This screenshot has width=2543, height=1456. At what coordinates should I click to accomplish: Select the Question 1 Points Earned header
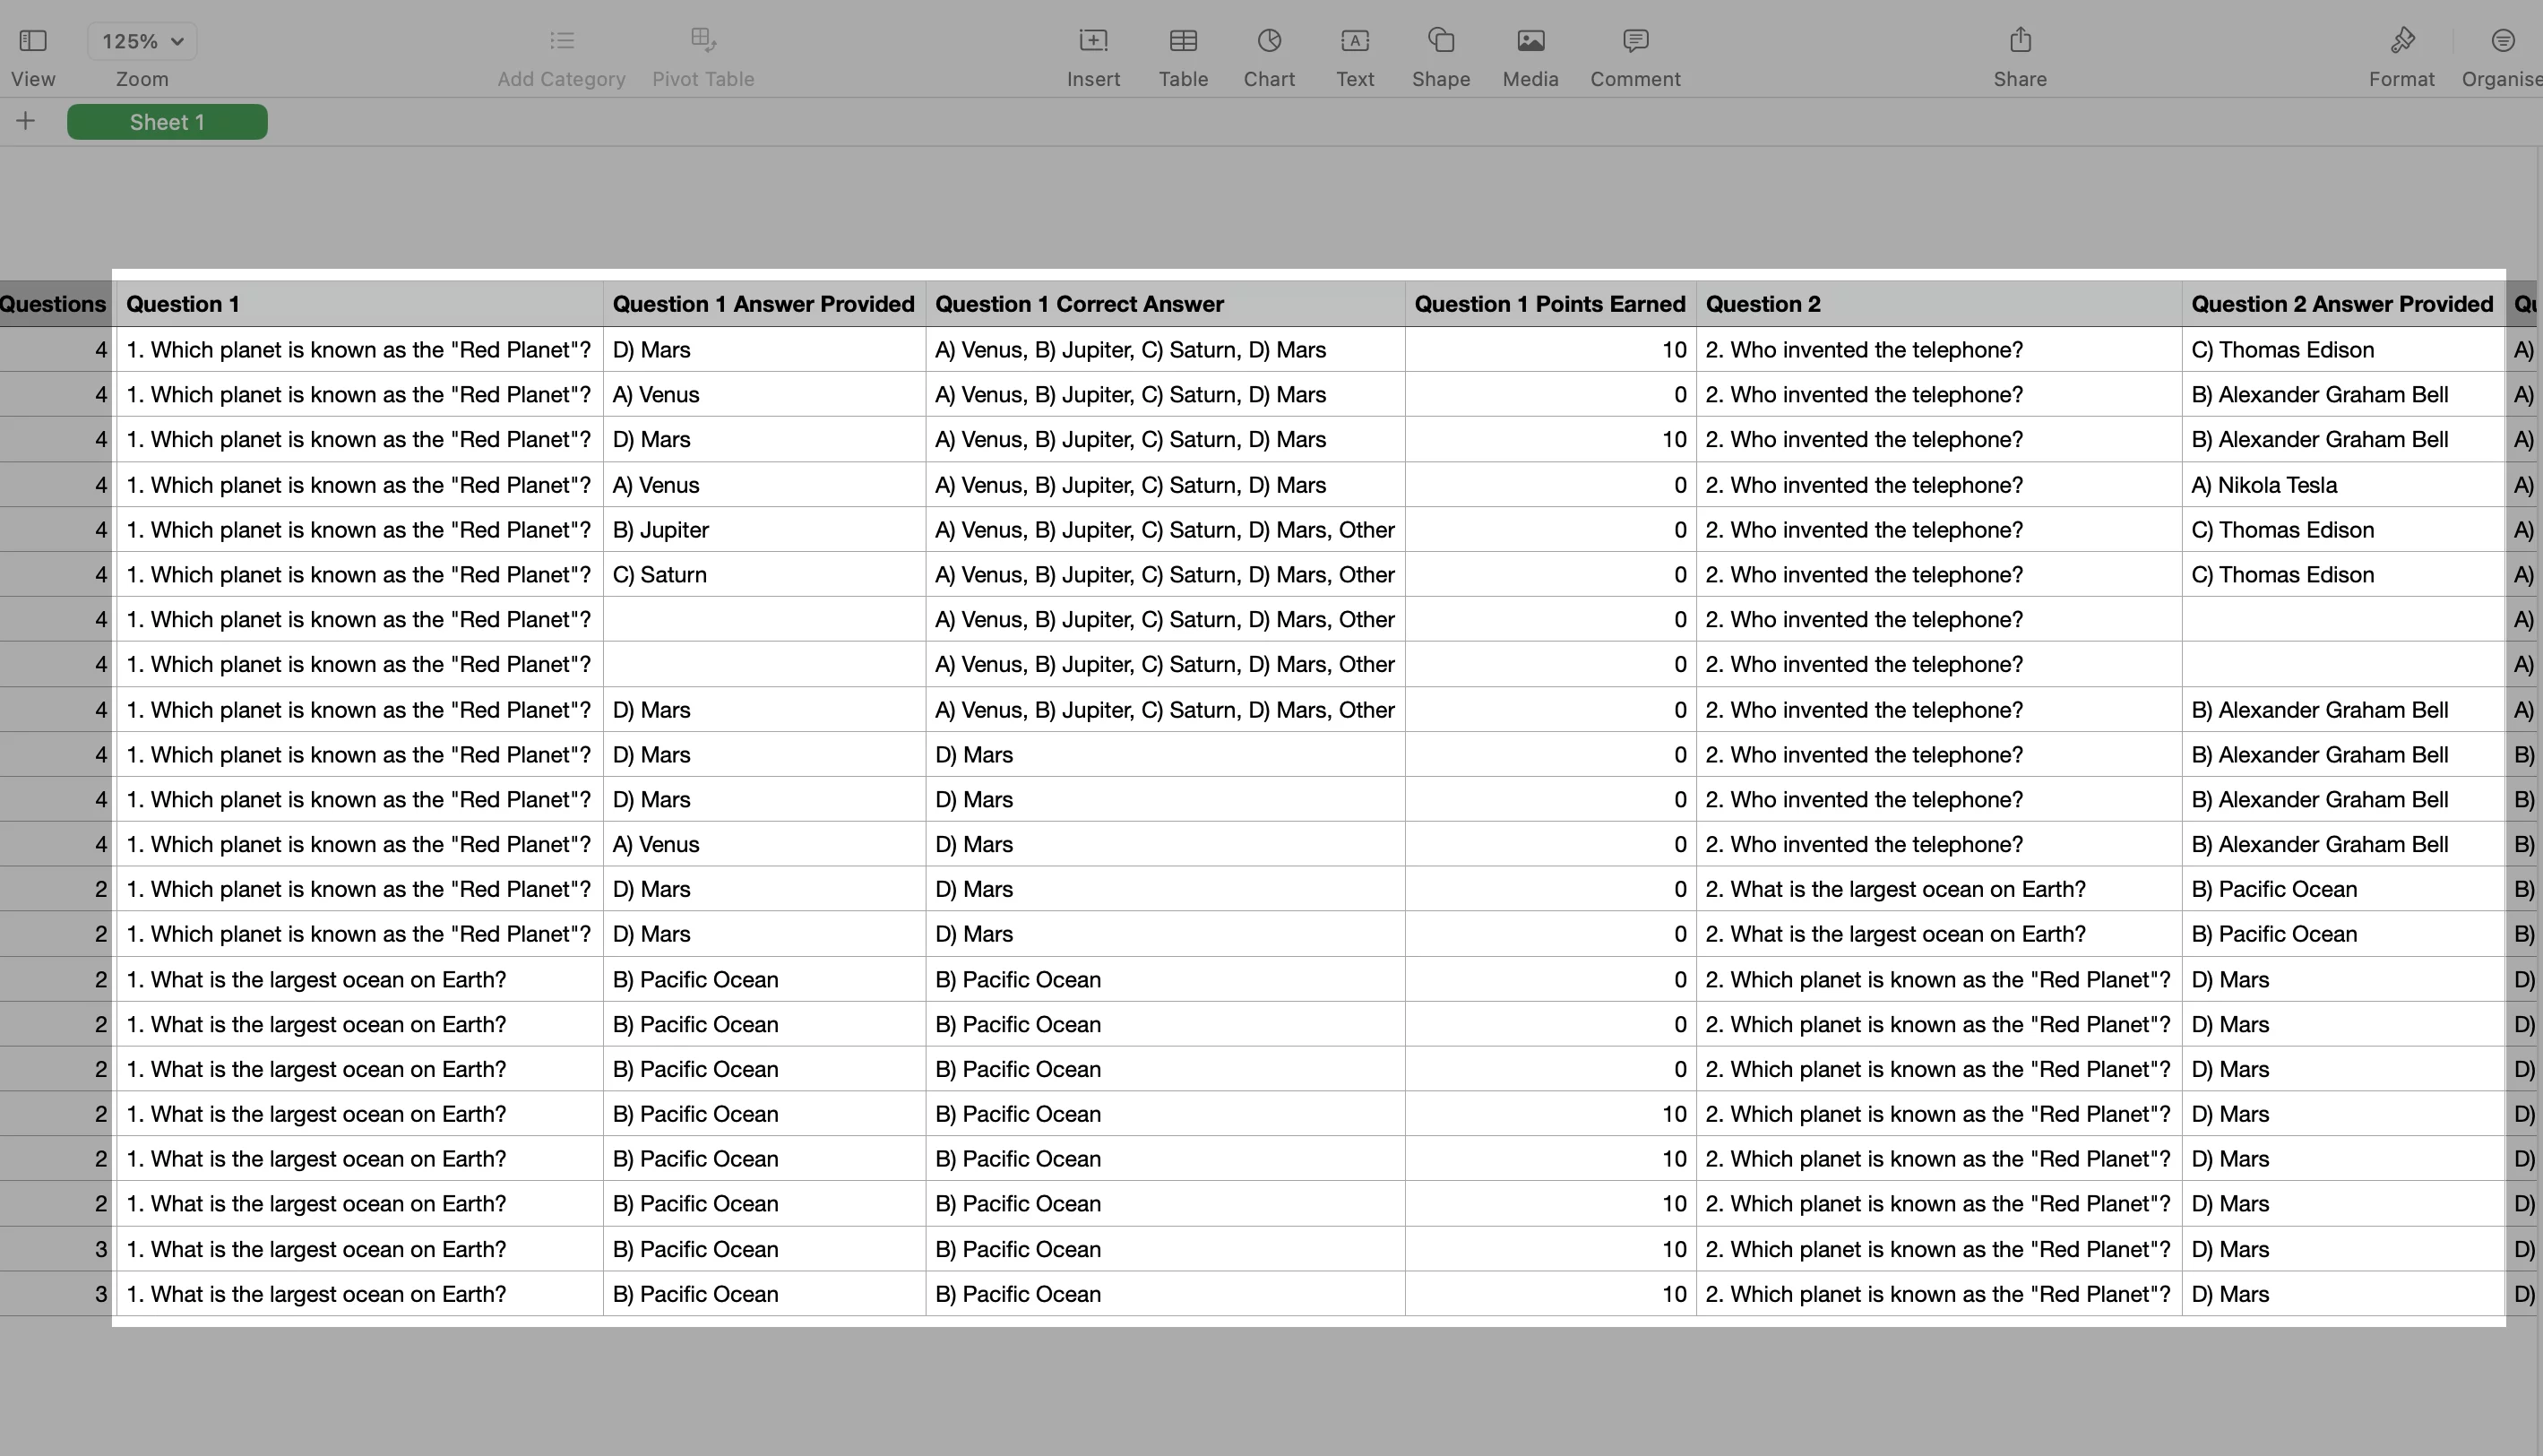[x=1550, y=304]
